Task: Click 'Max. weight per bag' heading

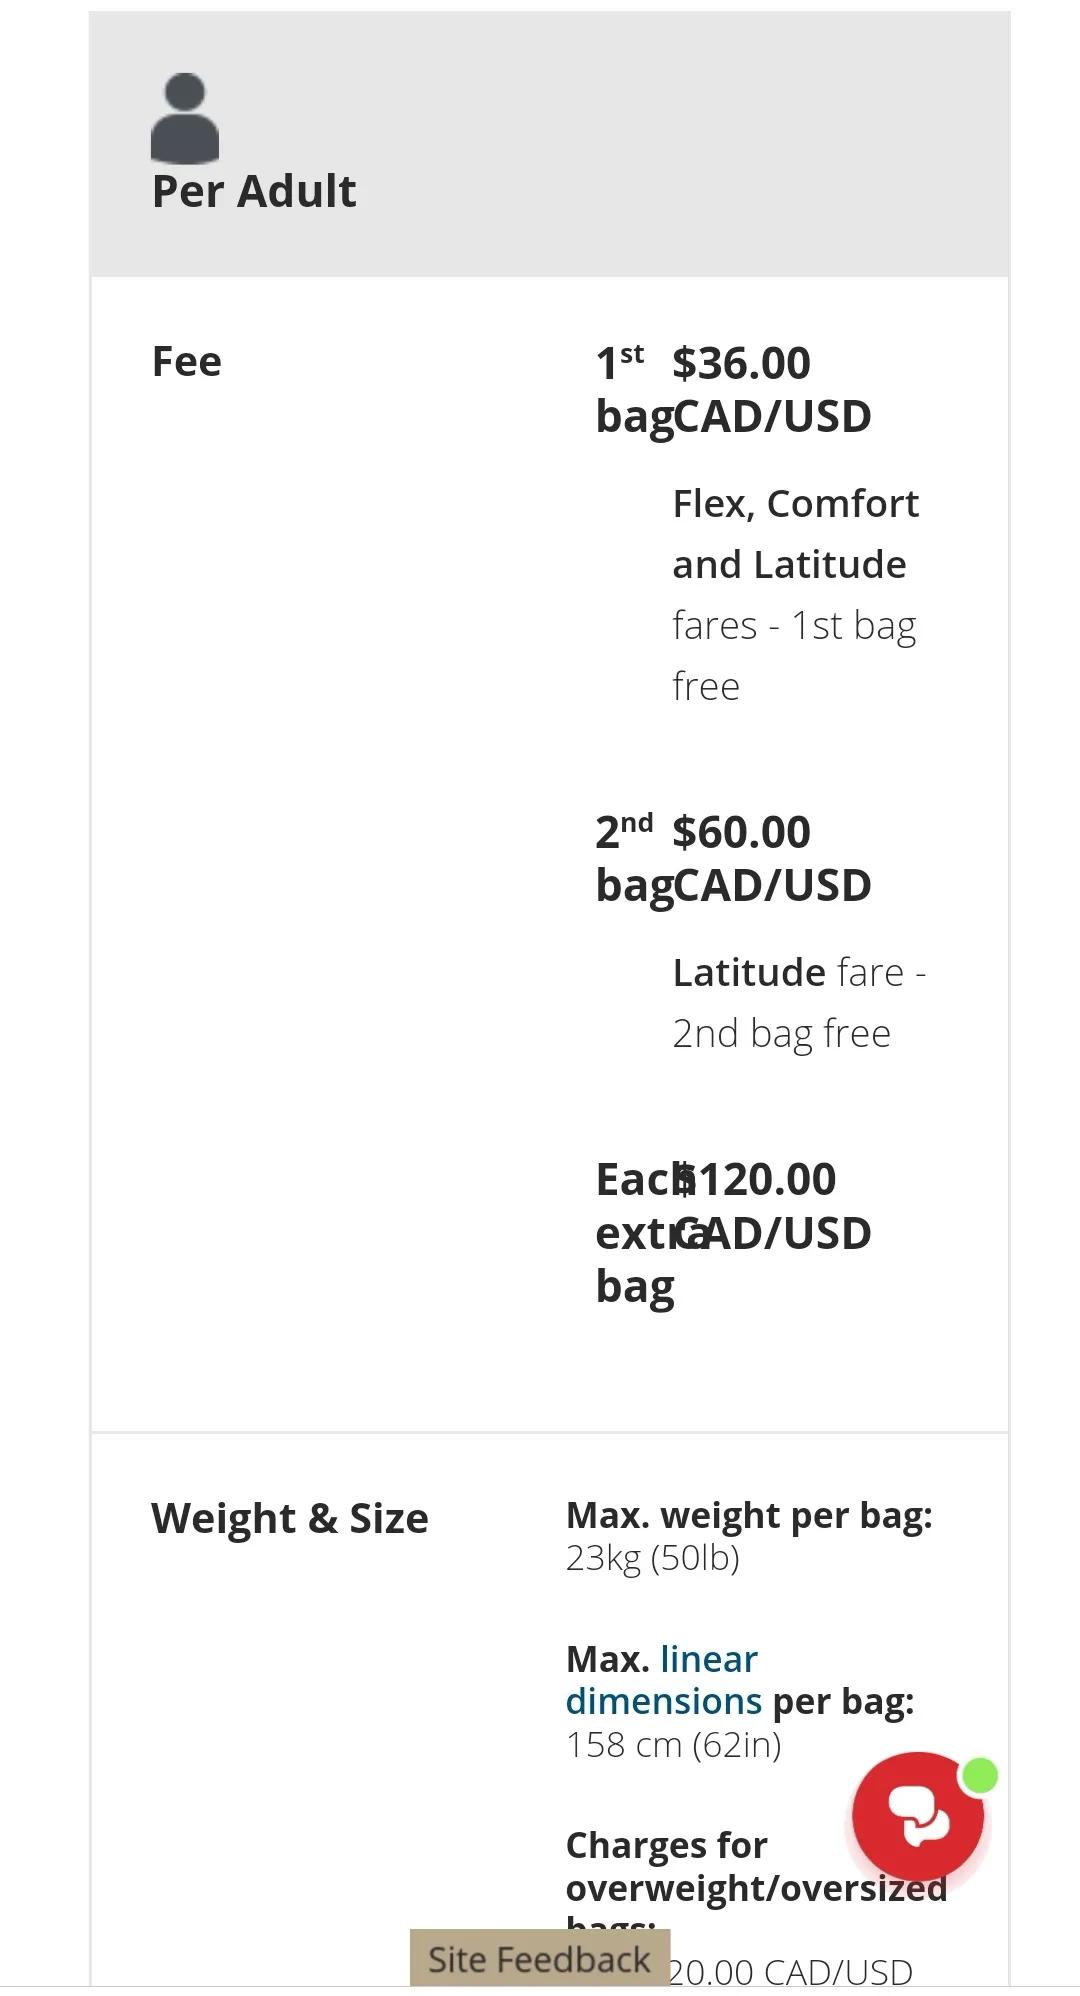Action: [749, 1515]
